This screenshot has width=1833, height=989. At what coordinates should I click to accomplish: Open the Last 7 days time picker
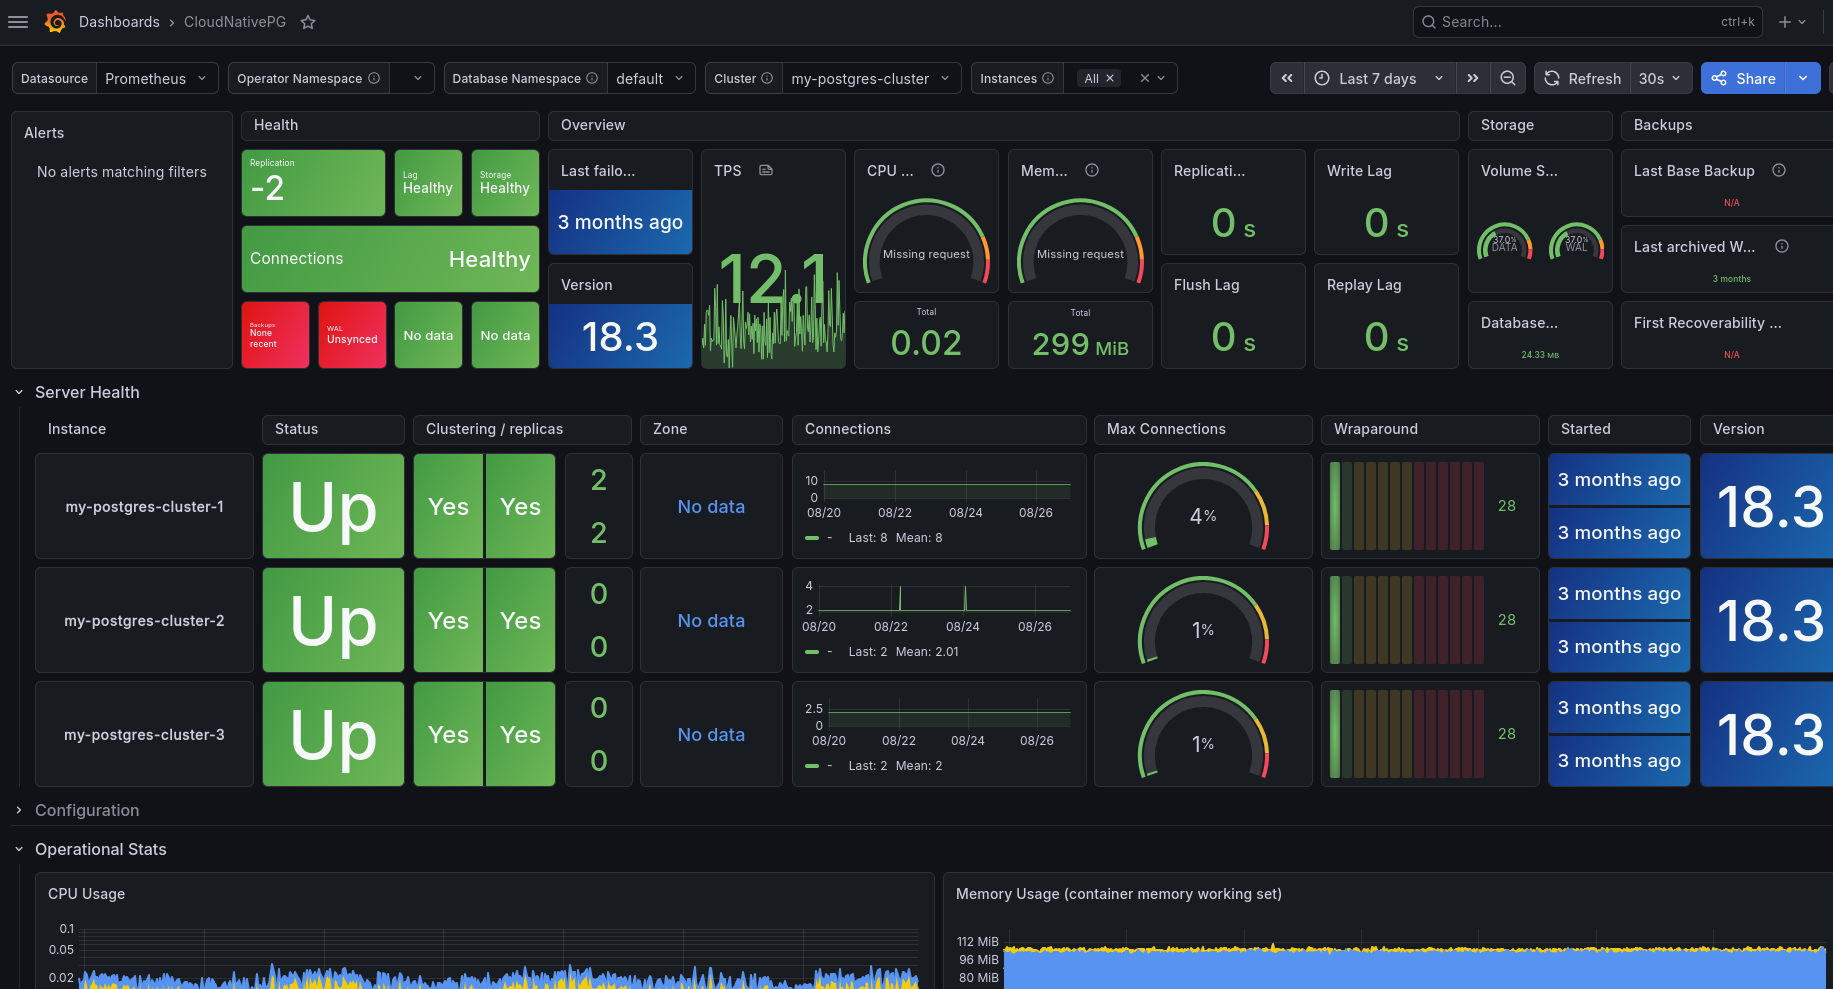(1379, 78)
